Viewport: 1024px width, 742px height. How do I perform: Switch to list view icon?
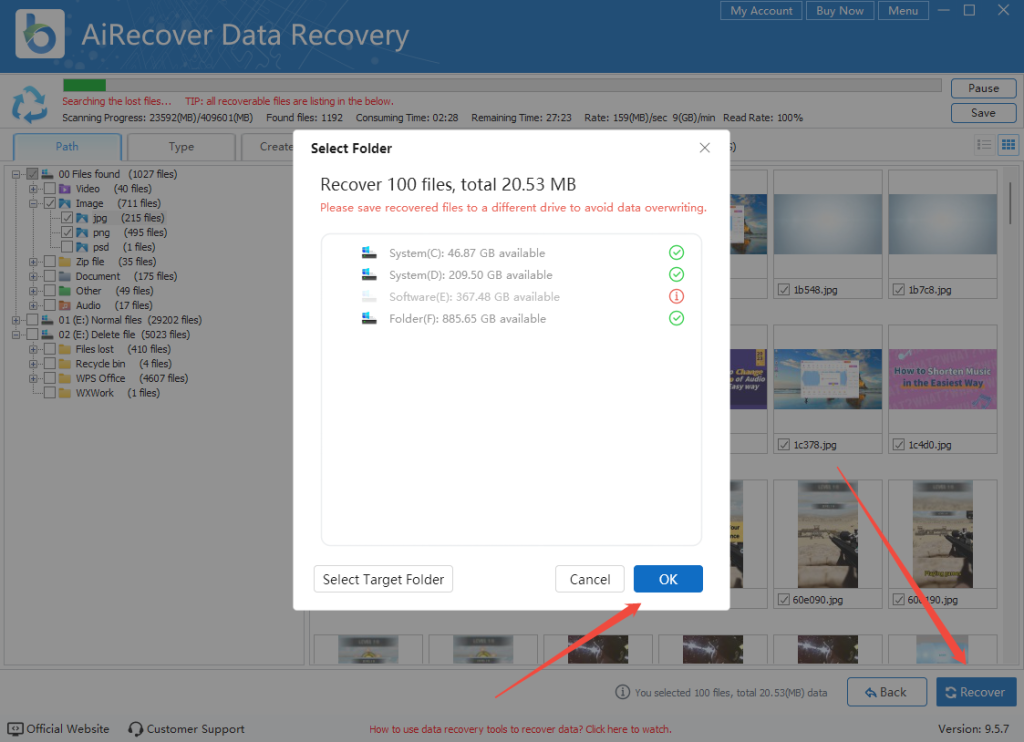coord(984,146)
